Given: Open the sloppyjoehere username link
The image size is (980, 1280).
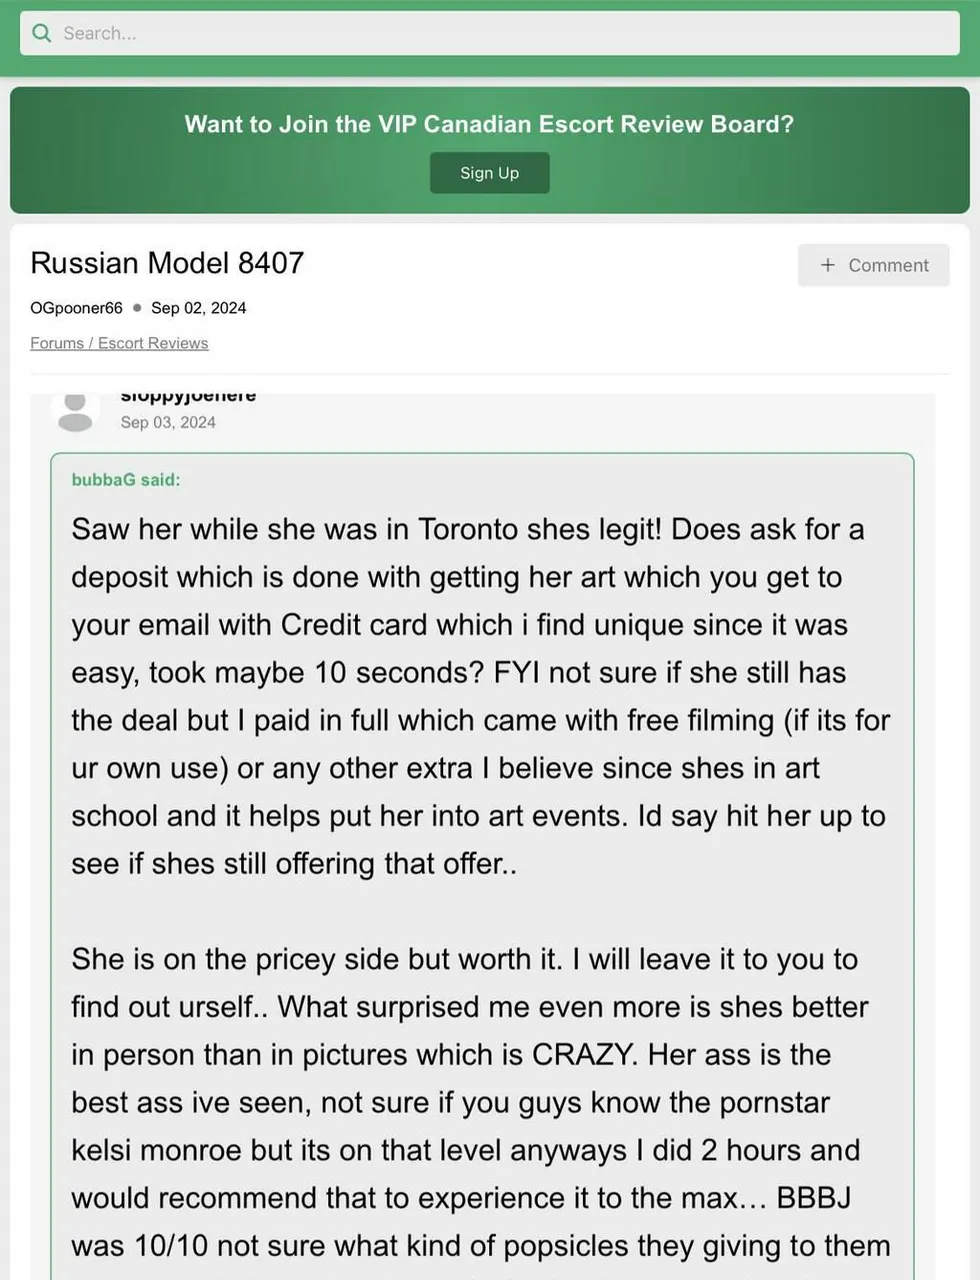Looking at the screenshot, I should [x=188, y=396].
